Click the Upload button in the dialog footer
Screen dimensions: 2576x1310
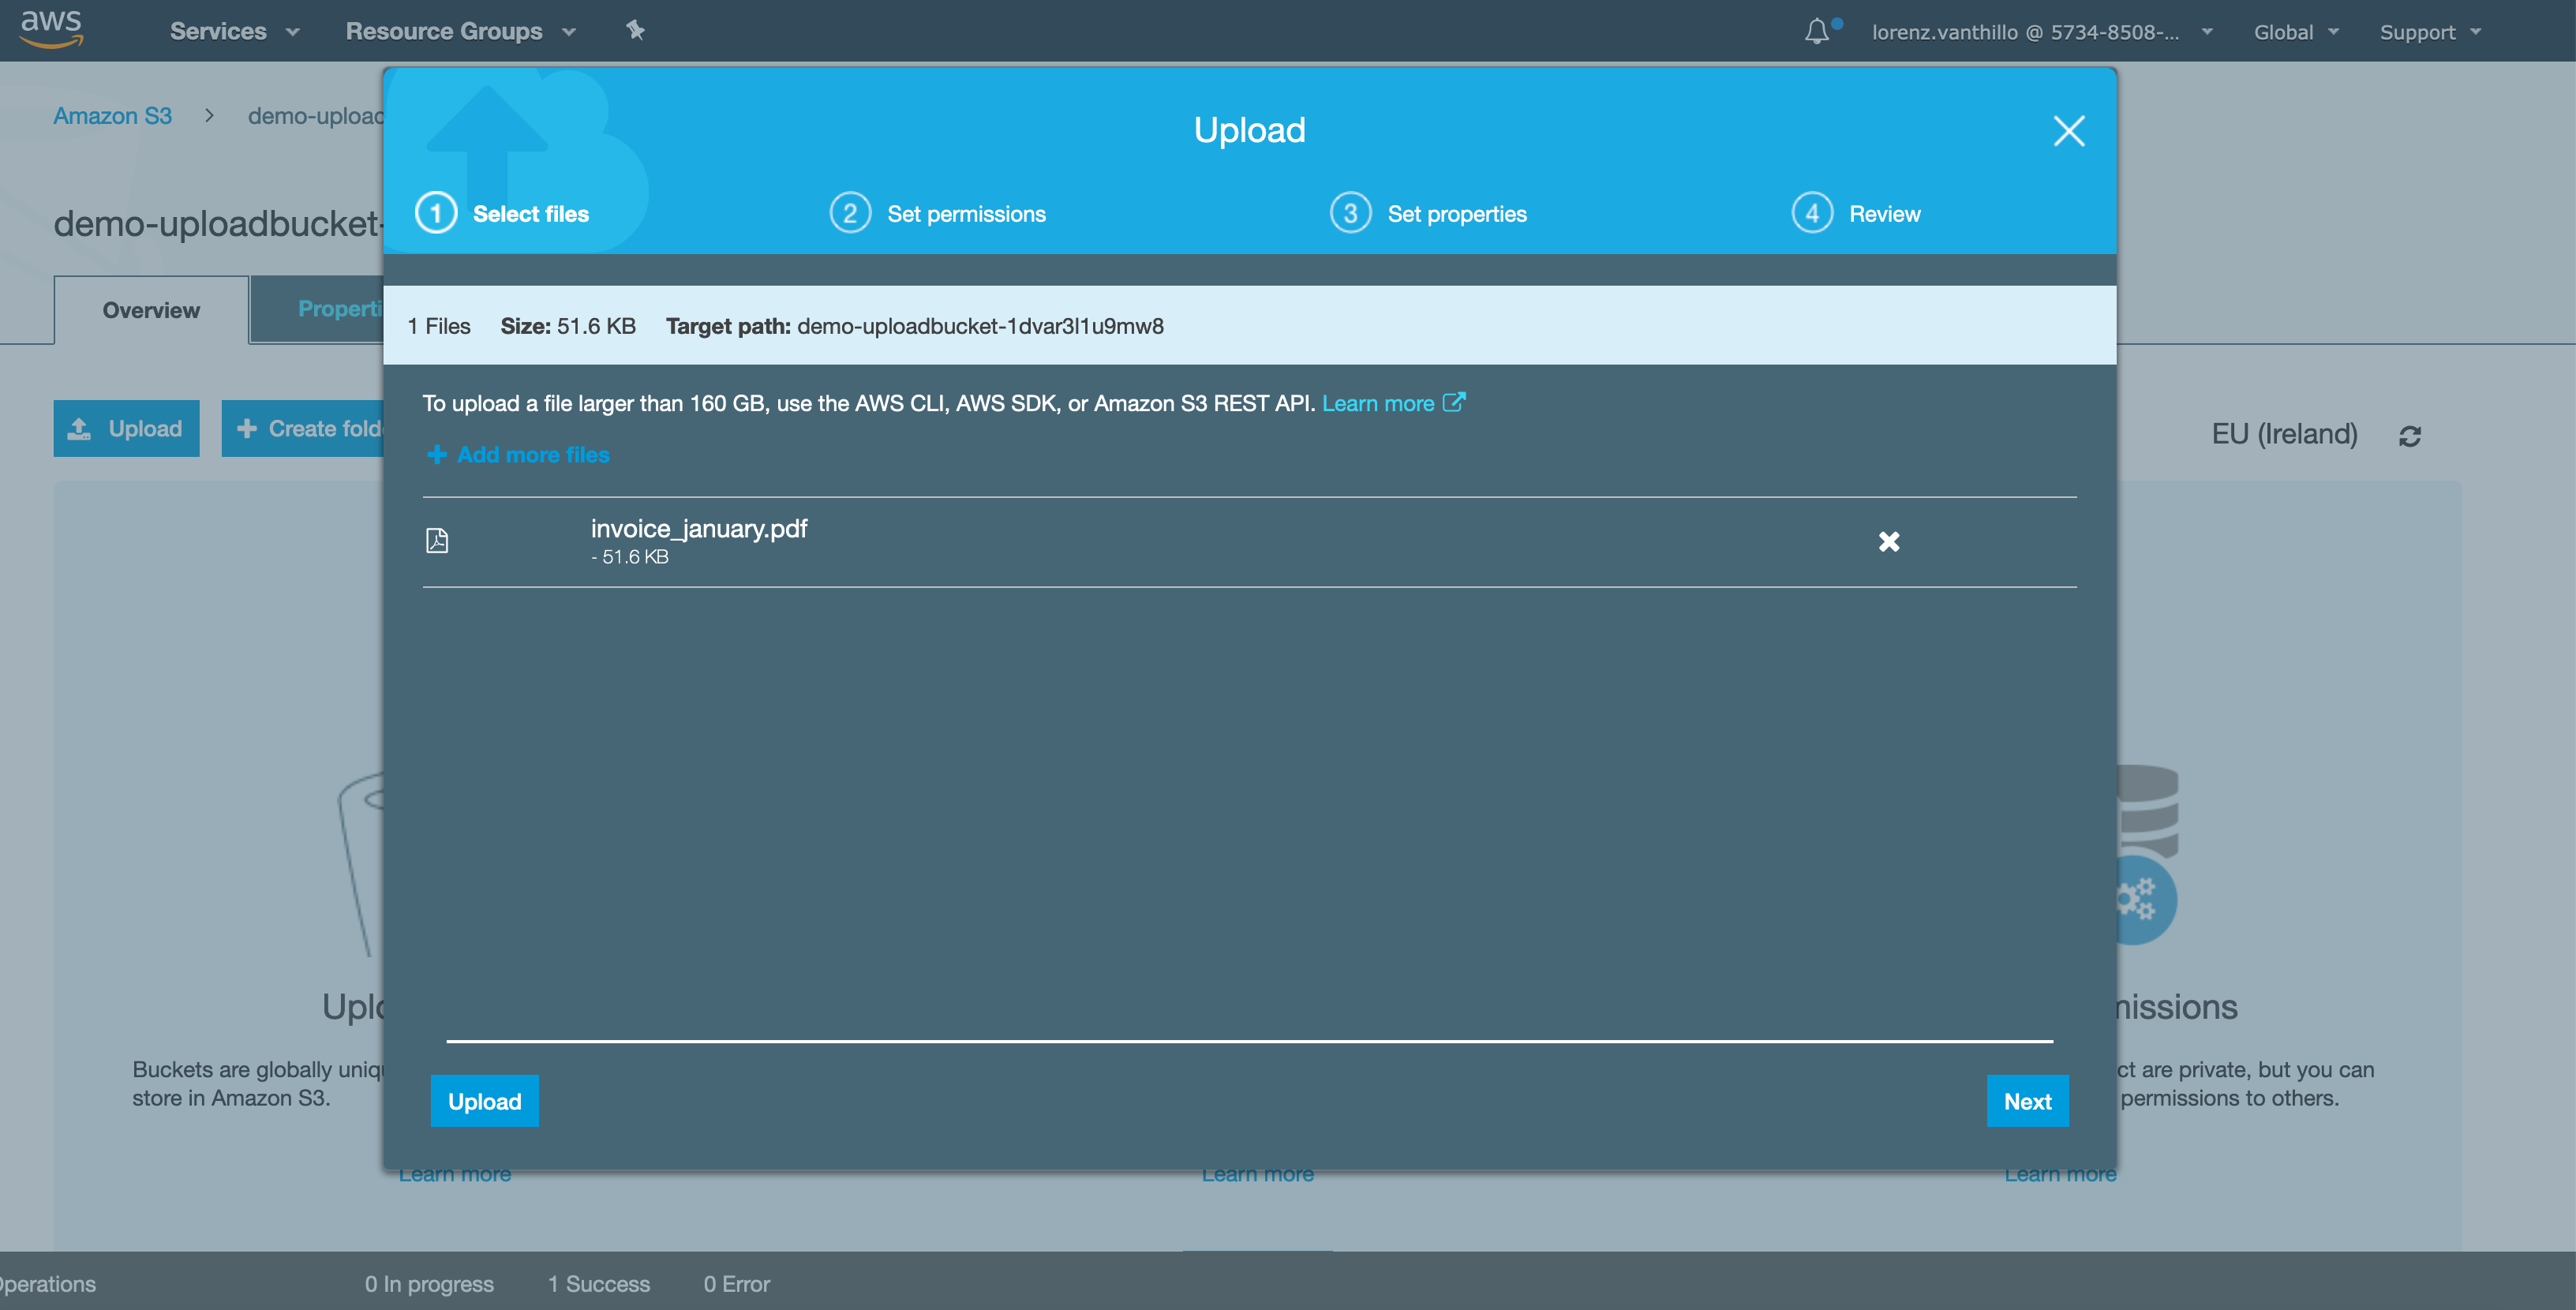(x=484, y=1101)
